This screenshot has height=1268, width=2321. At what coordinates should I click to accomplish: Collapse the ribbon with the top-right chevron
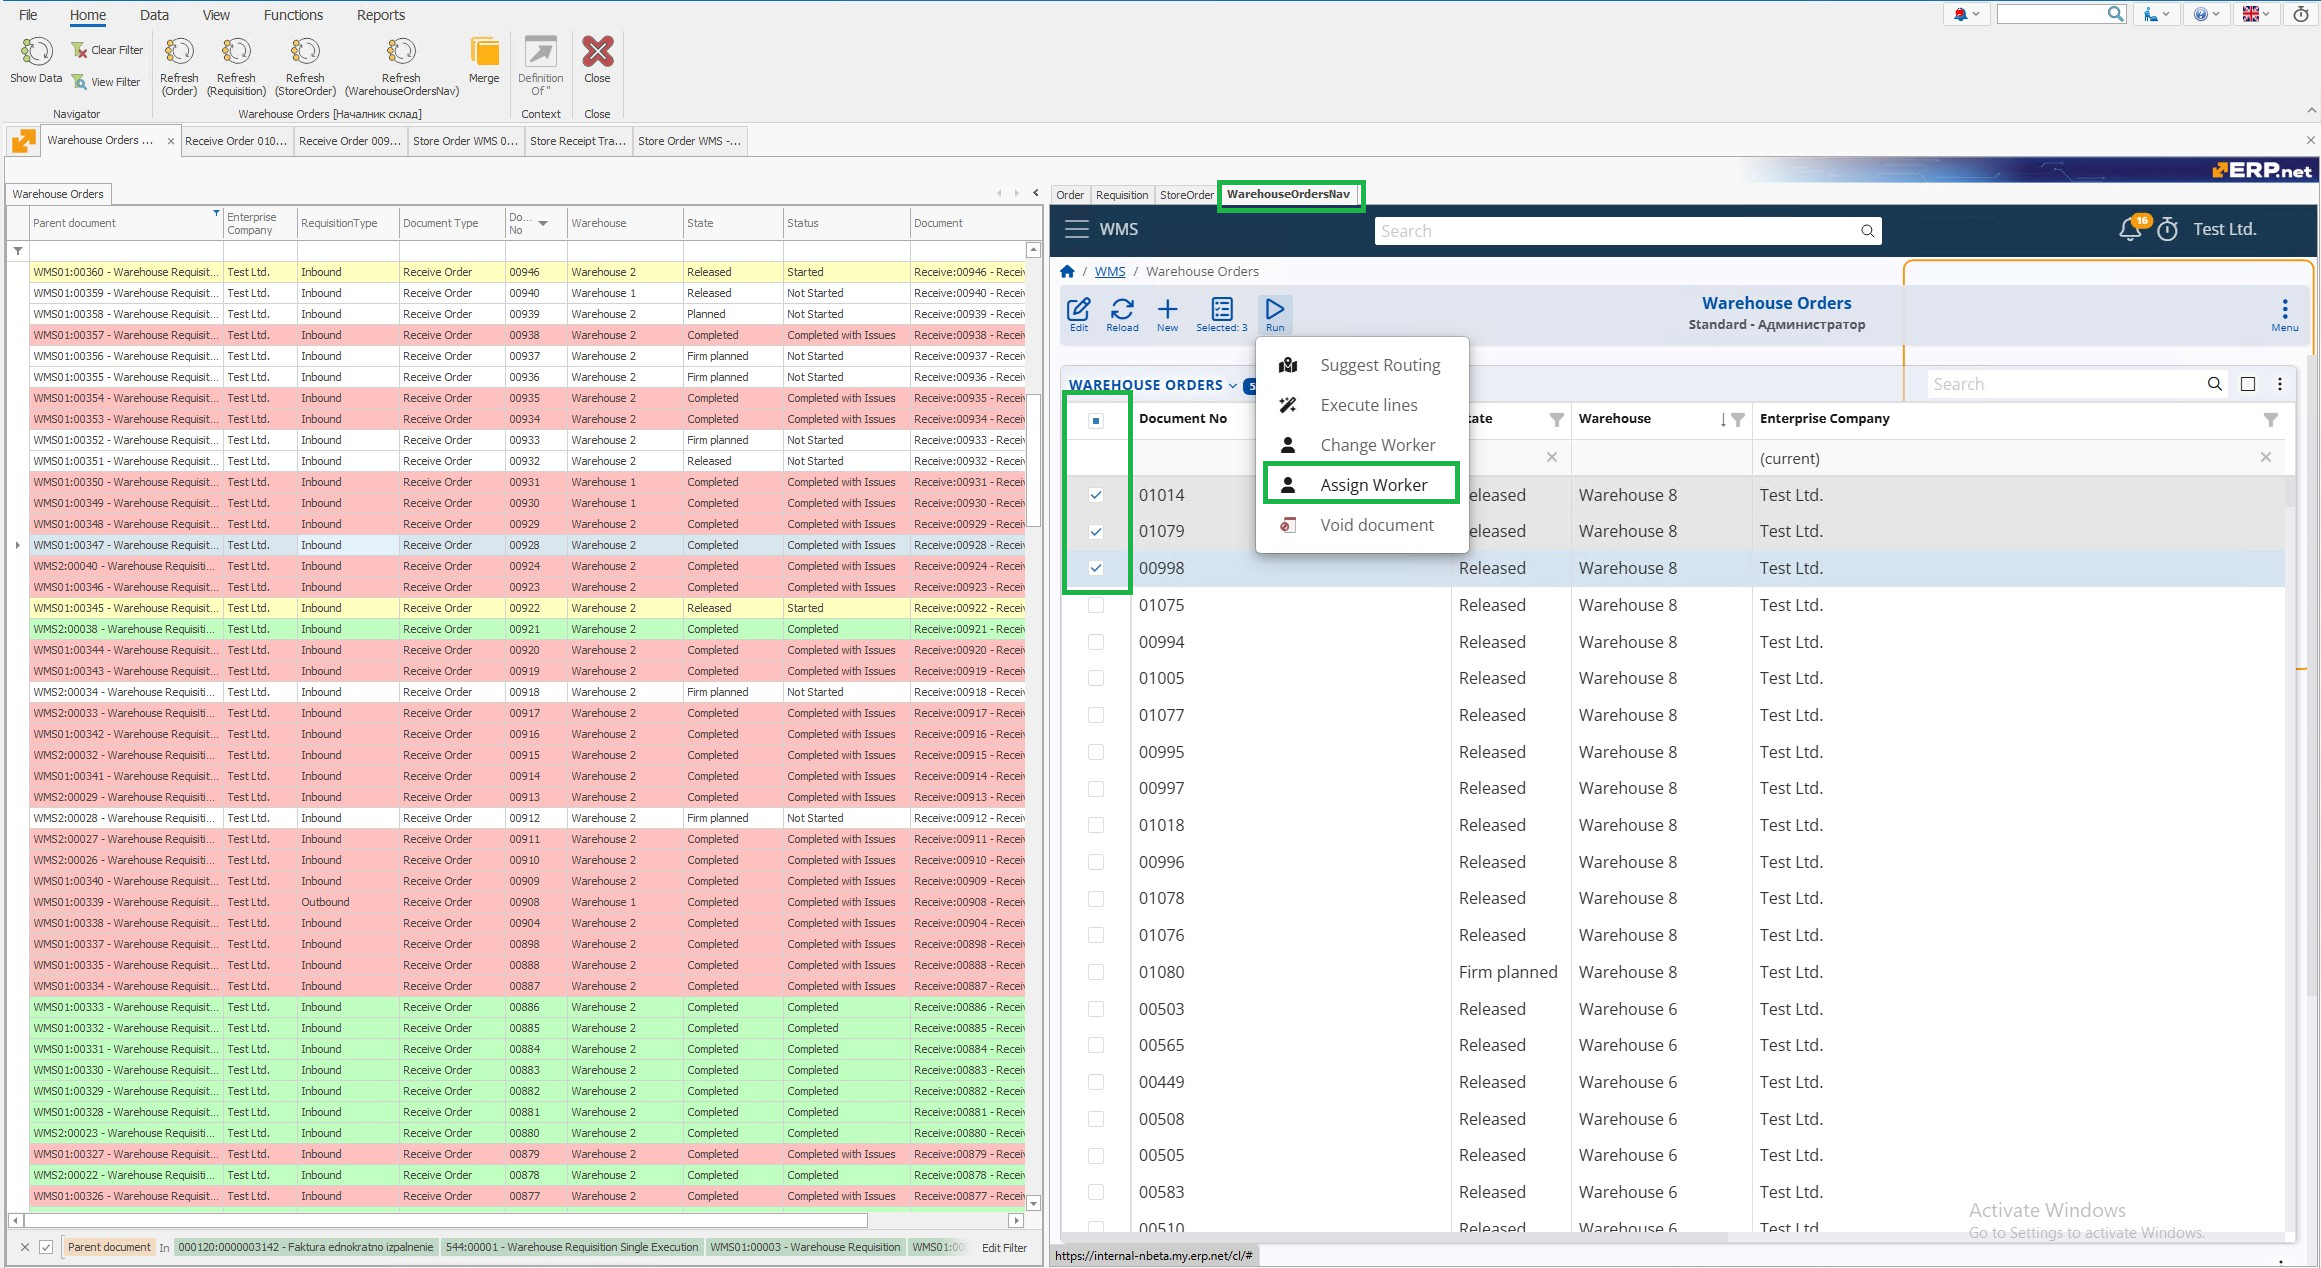[2311, 110]
